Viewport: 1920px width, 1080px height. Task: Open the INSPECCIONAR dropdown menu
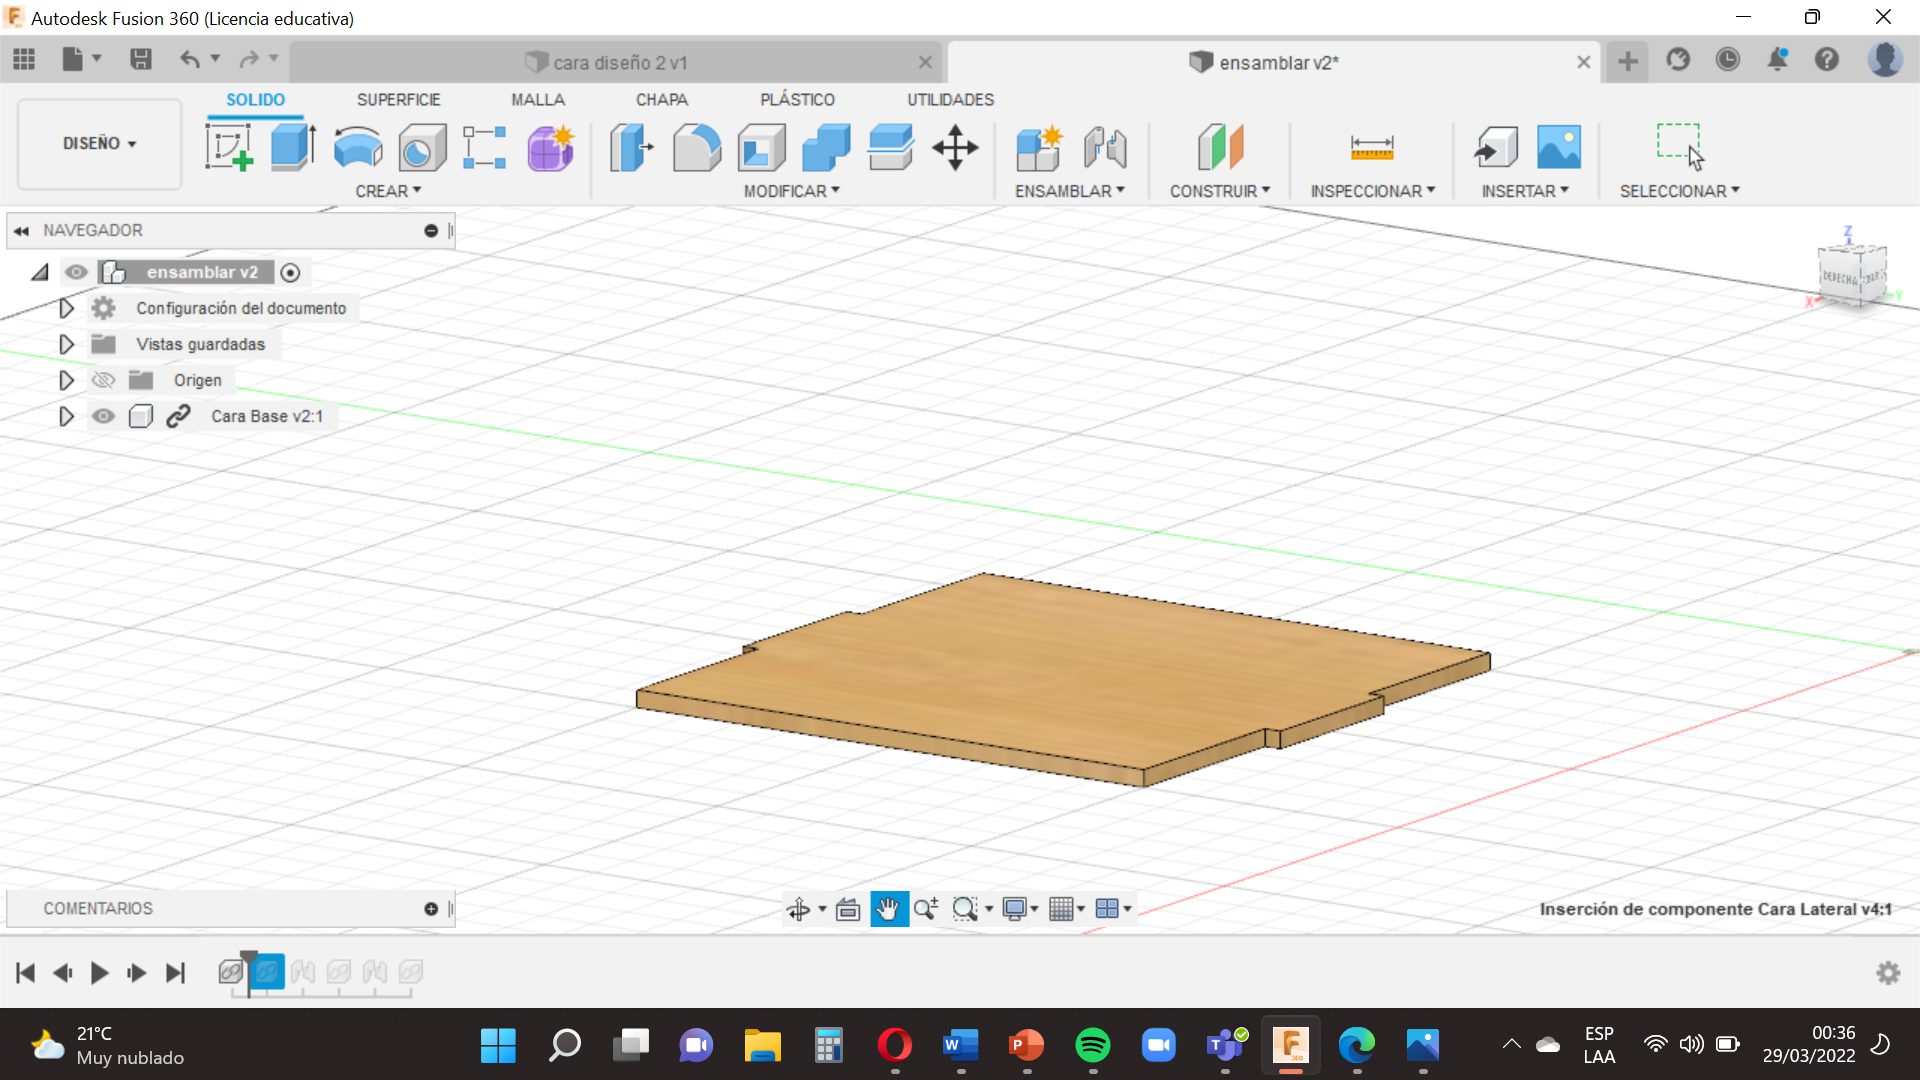[x=1372, y=191]
